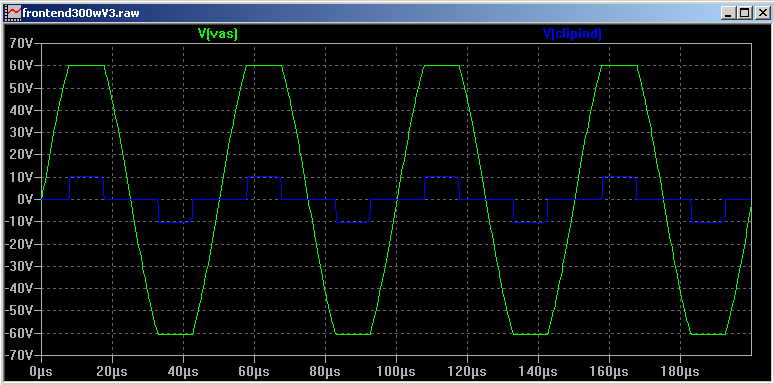Click the -50V vertical axis label
The width and height of the screenshot is (774, 385).
19,310
